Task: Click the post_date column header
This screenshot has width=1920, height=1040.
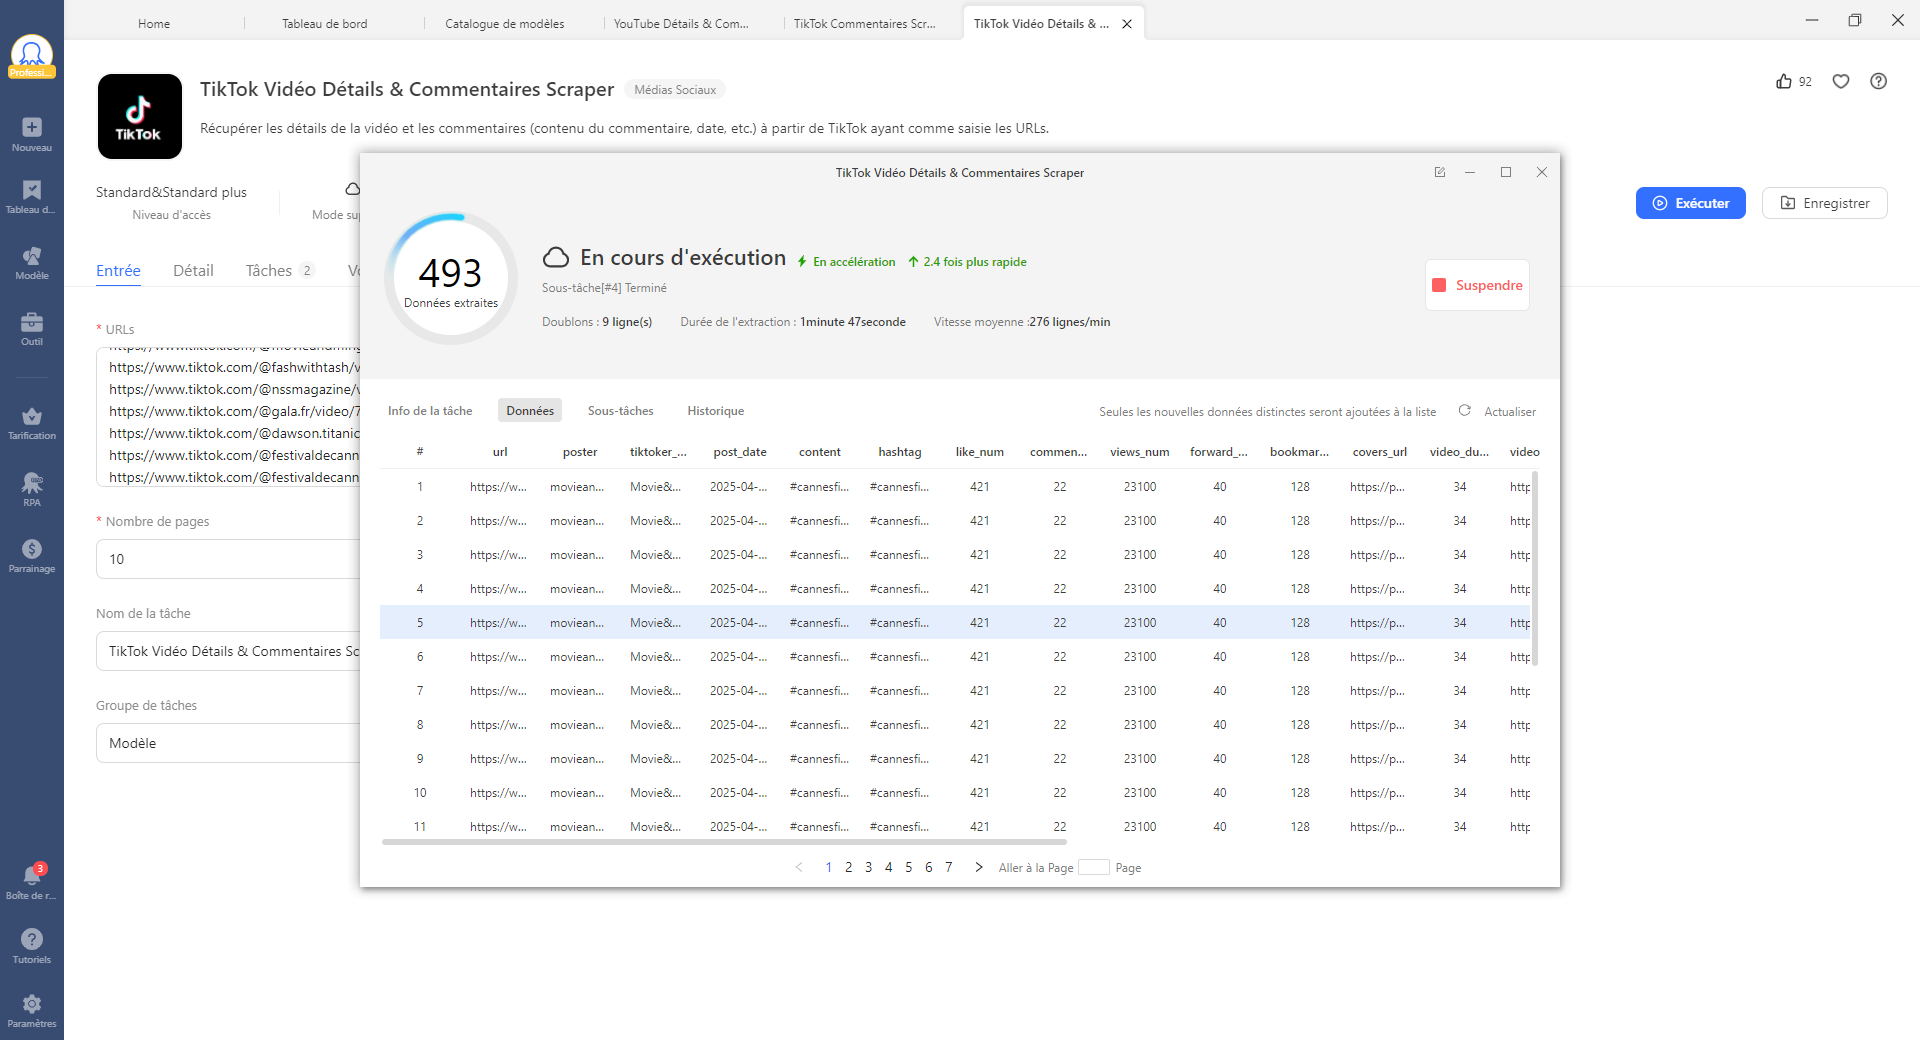Action: point(740,452)
